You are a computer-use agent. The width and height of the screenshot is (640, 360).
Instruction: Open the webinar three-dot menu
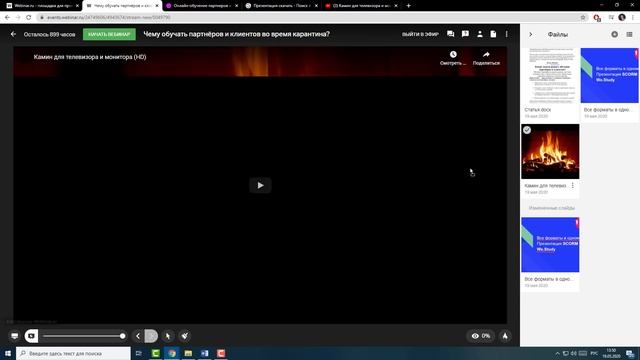pos(507,34)
